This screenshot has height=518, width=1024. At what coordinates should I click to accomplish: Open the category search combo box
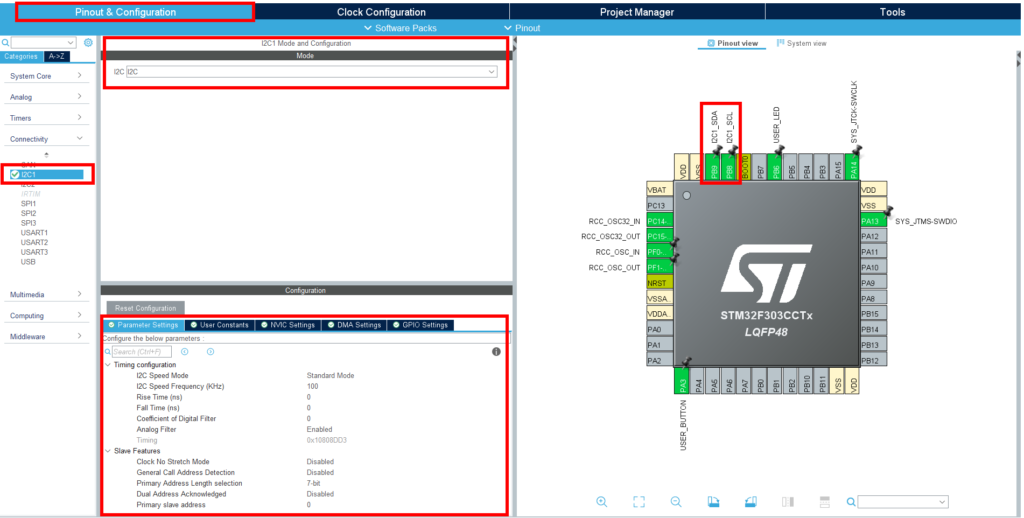[43, 42]
